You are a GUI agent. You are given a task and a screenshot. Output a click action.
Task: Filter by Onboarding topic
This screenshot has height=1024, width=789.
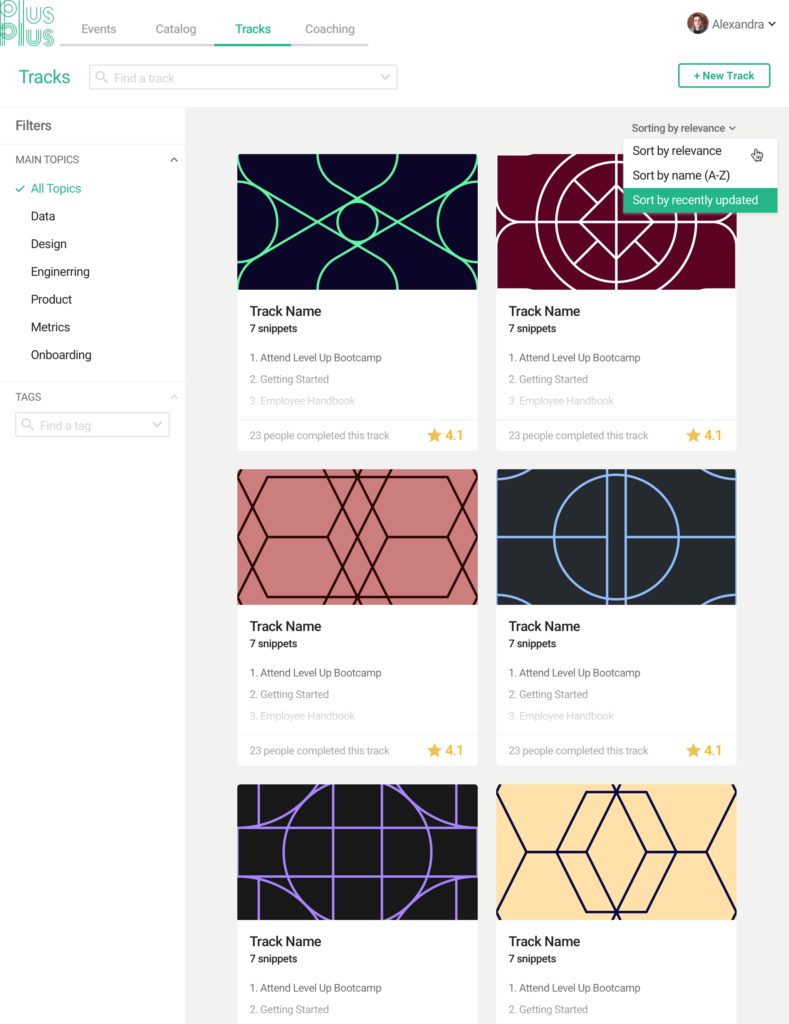[61, 355]
